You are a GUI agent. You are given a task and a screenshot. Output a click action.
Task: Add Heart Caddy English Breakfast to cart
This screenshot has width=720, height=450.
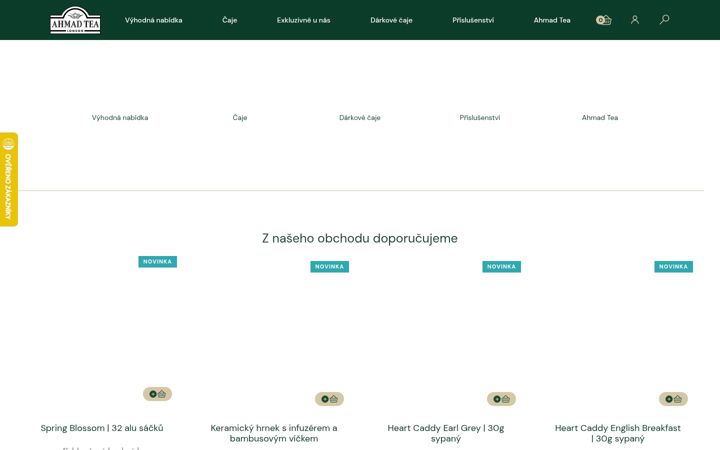pos(673,399)
